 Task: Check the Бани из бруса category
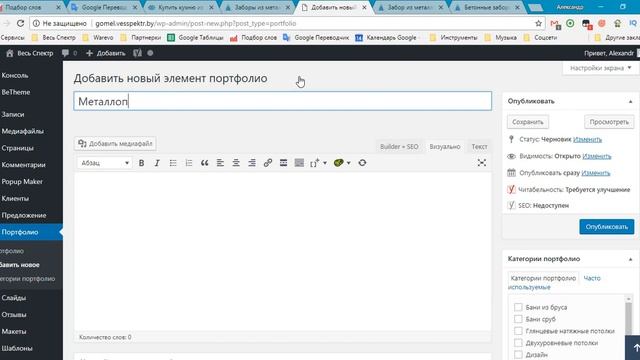518,307
